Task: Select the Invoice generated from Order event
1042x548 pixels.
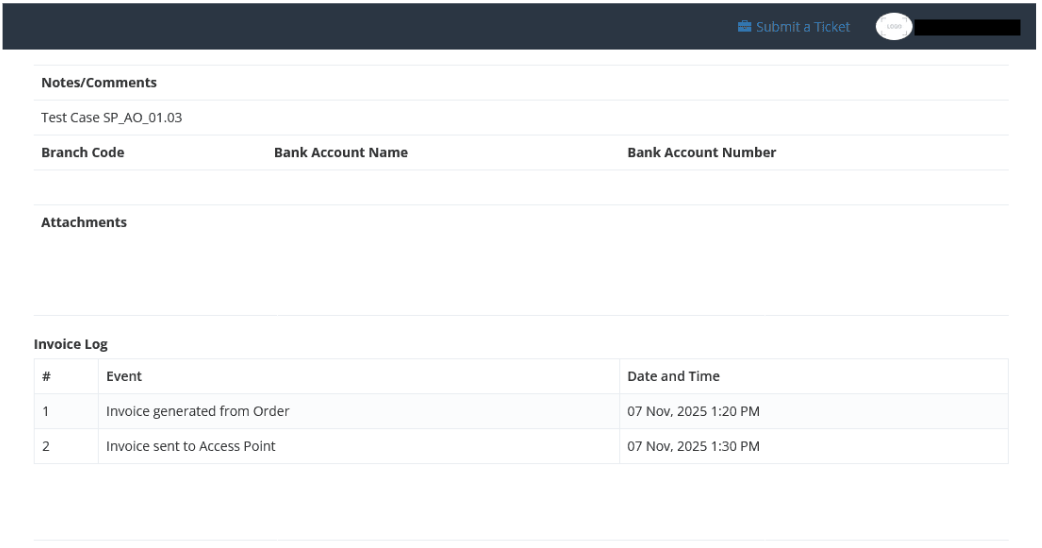Action: [x=198, y=411]
